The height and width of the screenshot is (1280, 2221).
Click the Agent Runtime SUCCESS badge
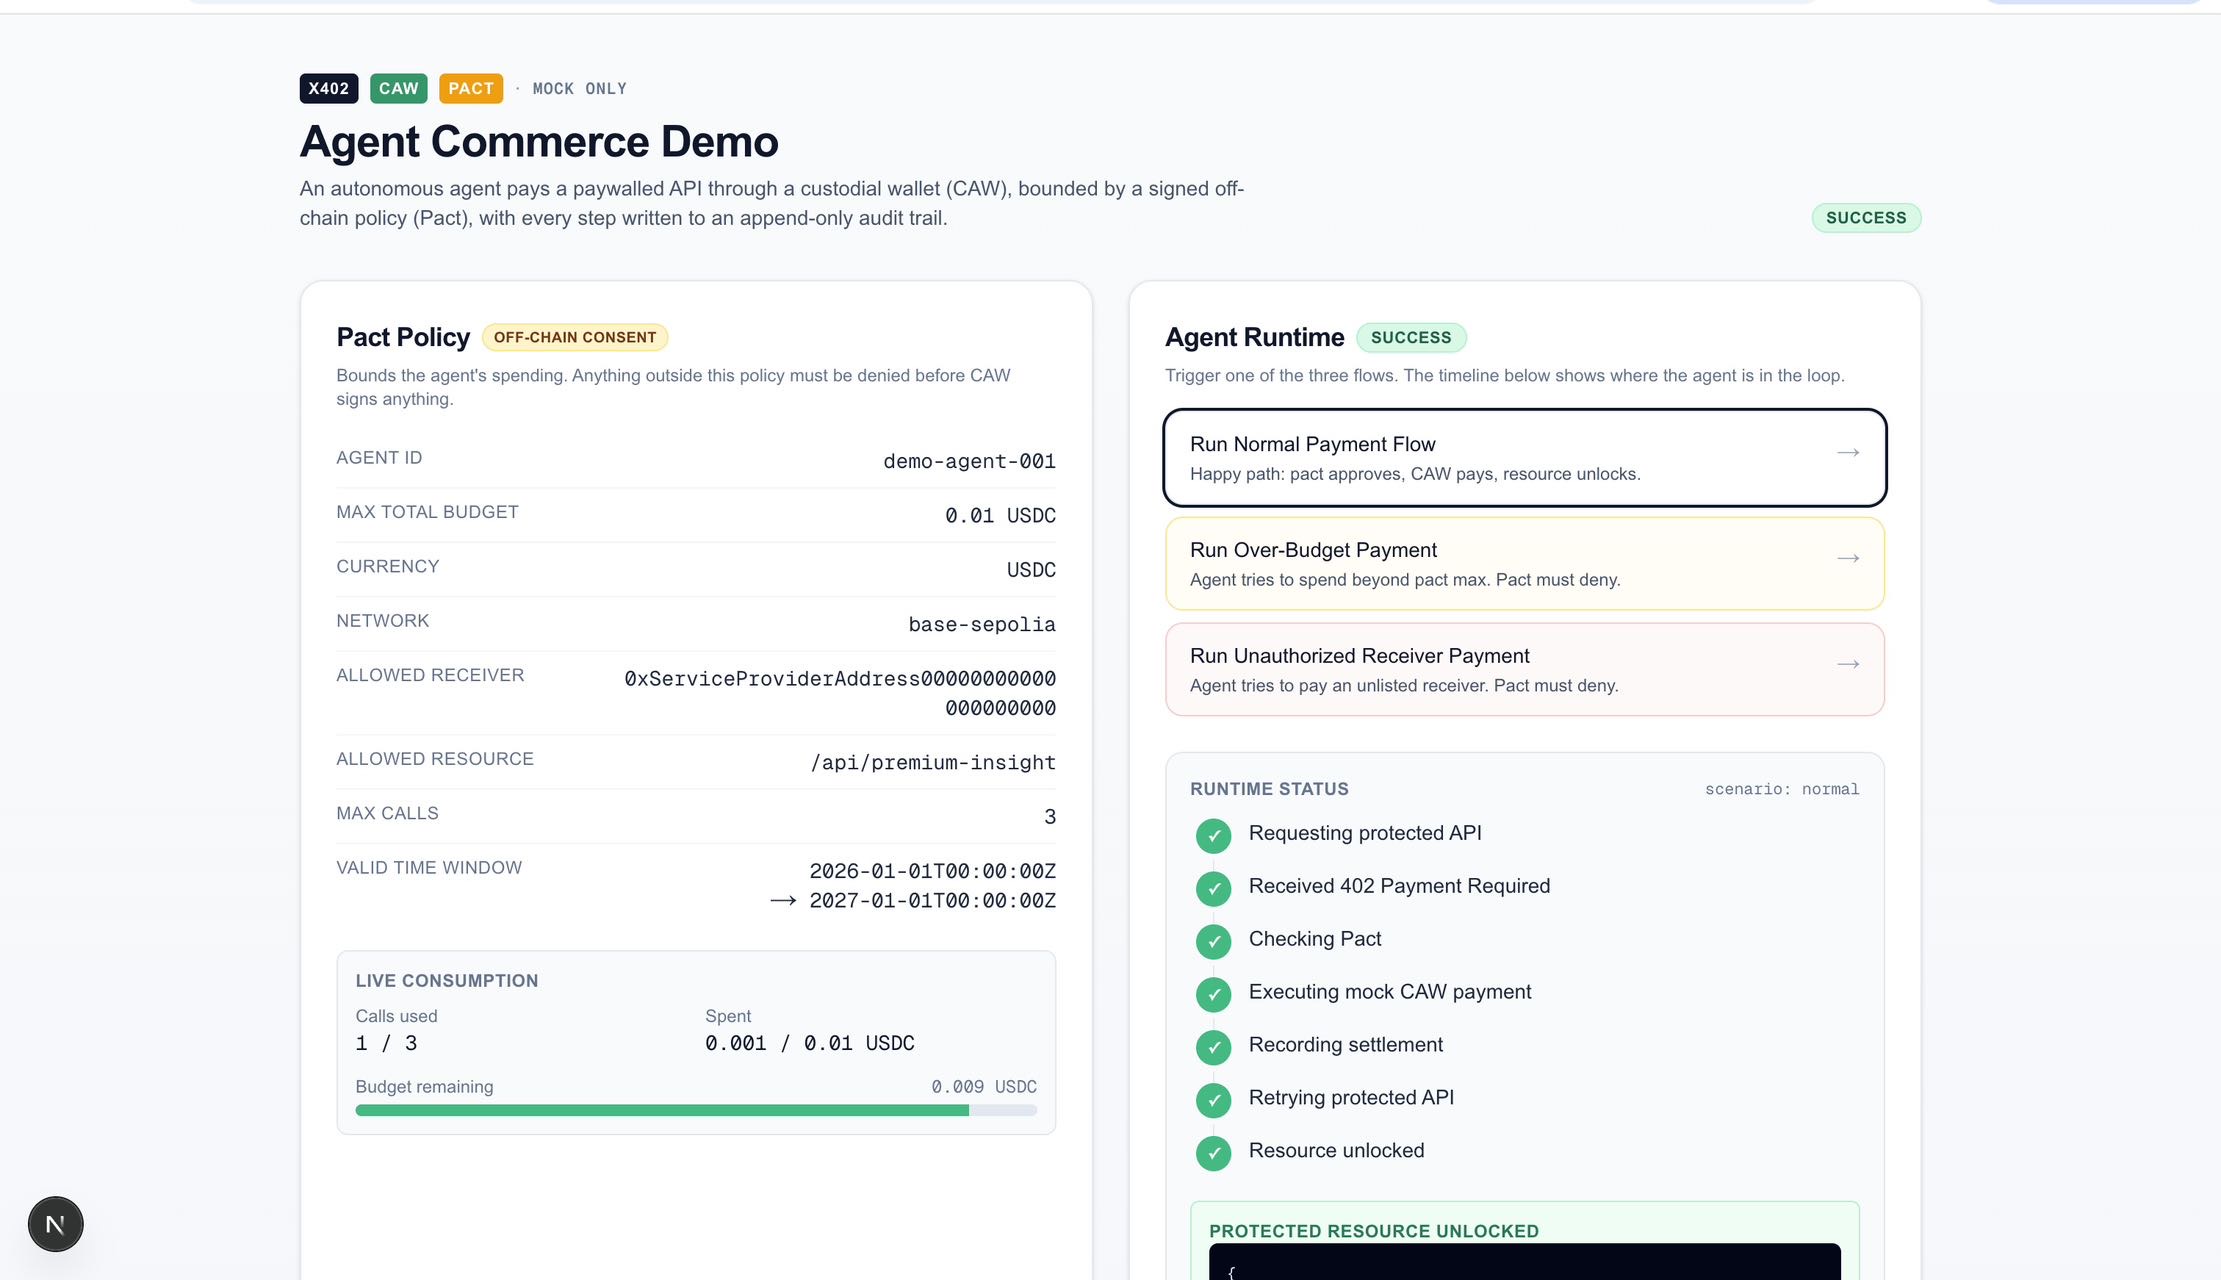pos(1411,338)
